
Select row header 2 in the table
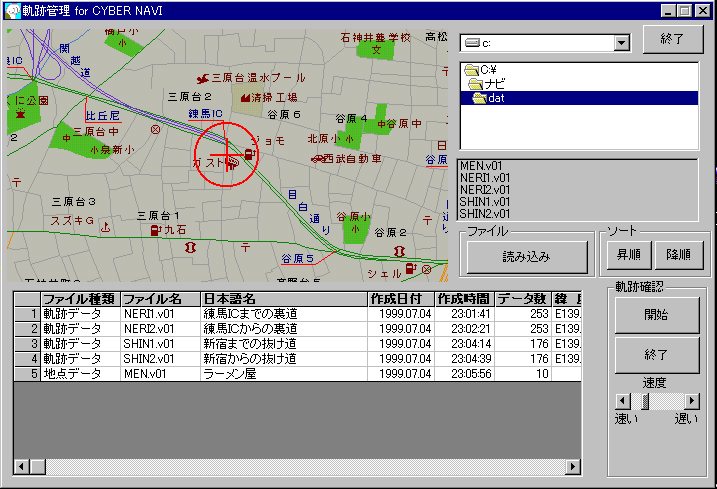(x=27, y=329)
